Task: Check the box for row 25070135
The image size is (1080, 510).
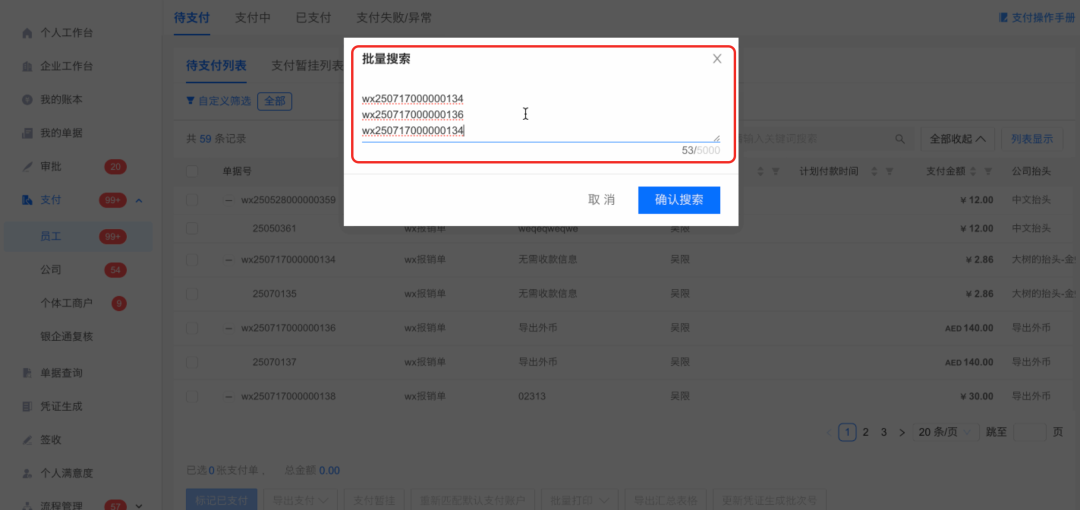Action: (192, 294)
